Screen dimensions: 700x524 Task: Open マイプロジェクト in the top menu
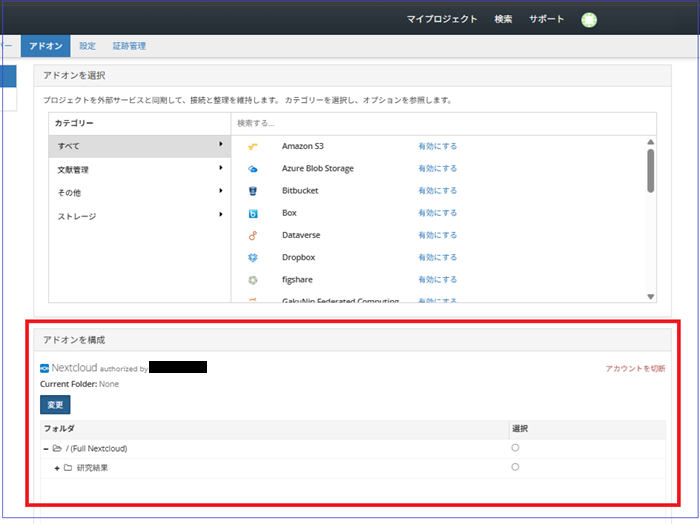(442, 19)
